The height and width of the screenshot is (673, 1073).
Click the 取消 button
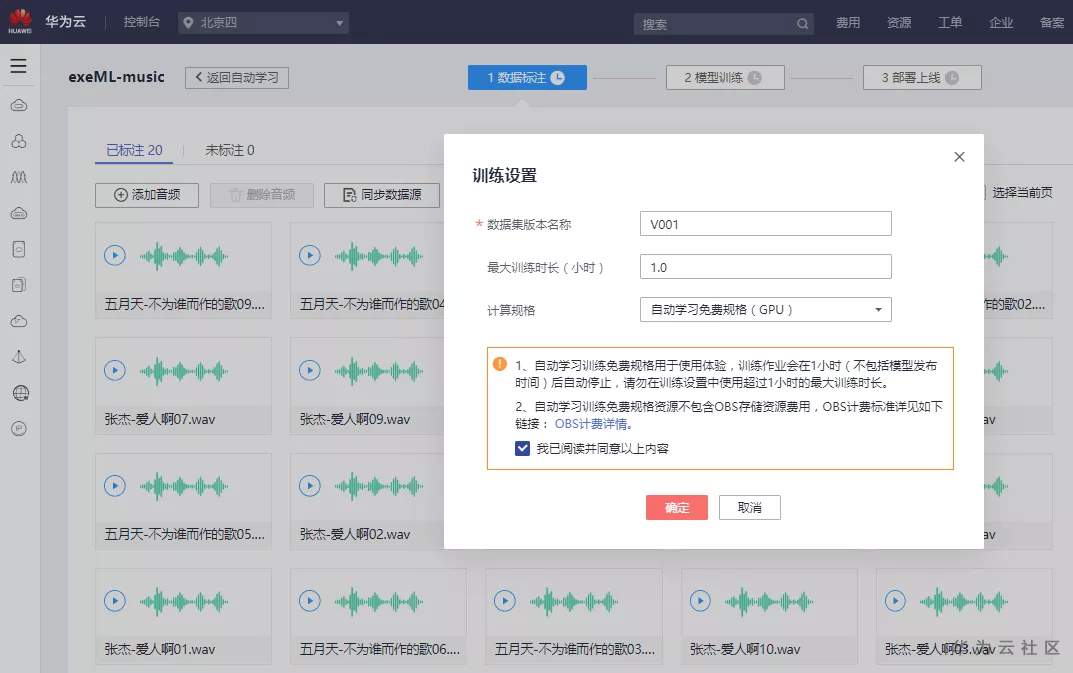[749, 507]
